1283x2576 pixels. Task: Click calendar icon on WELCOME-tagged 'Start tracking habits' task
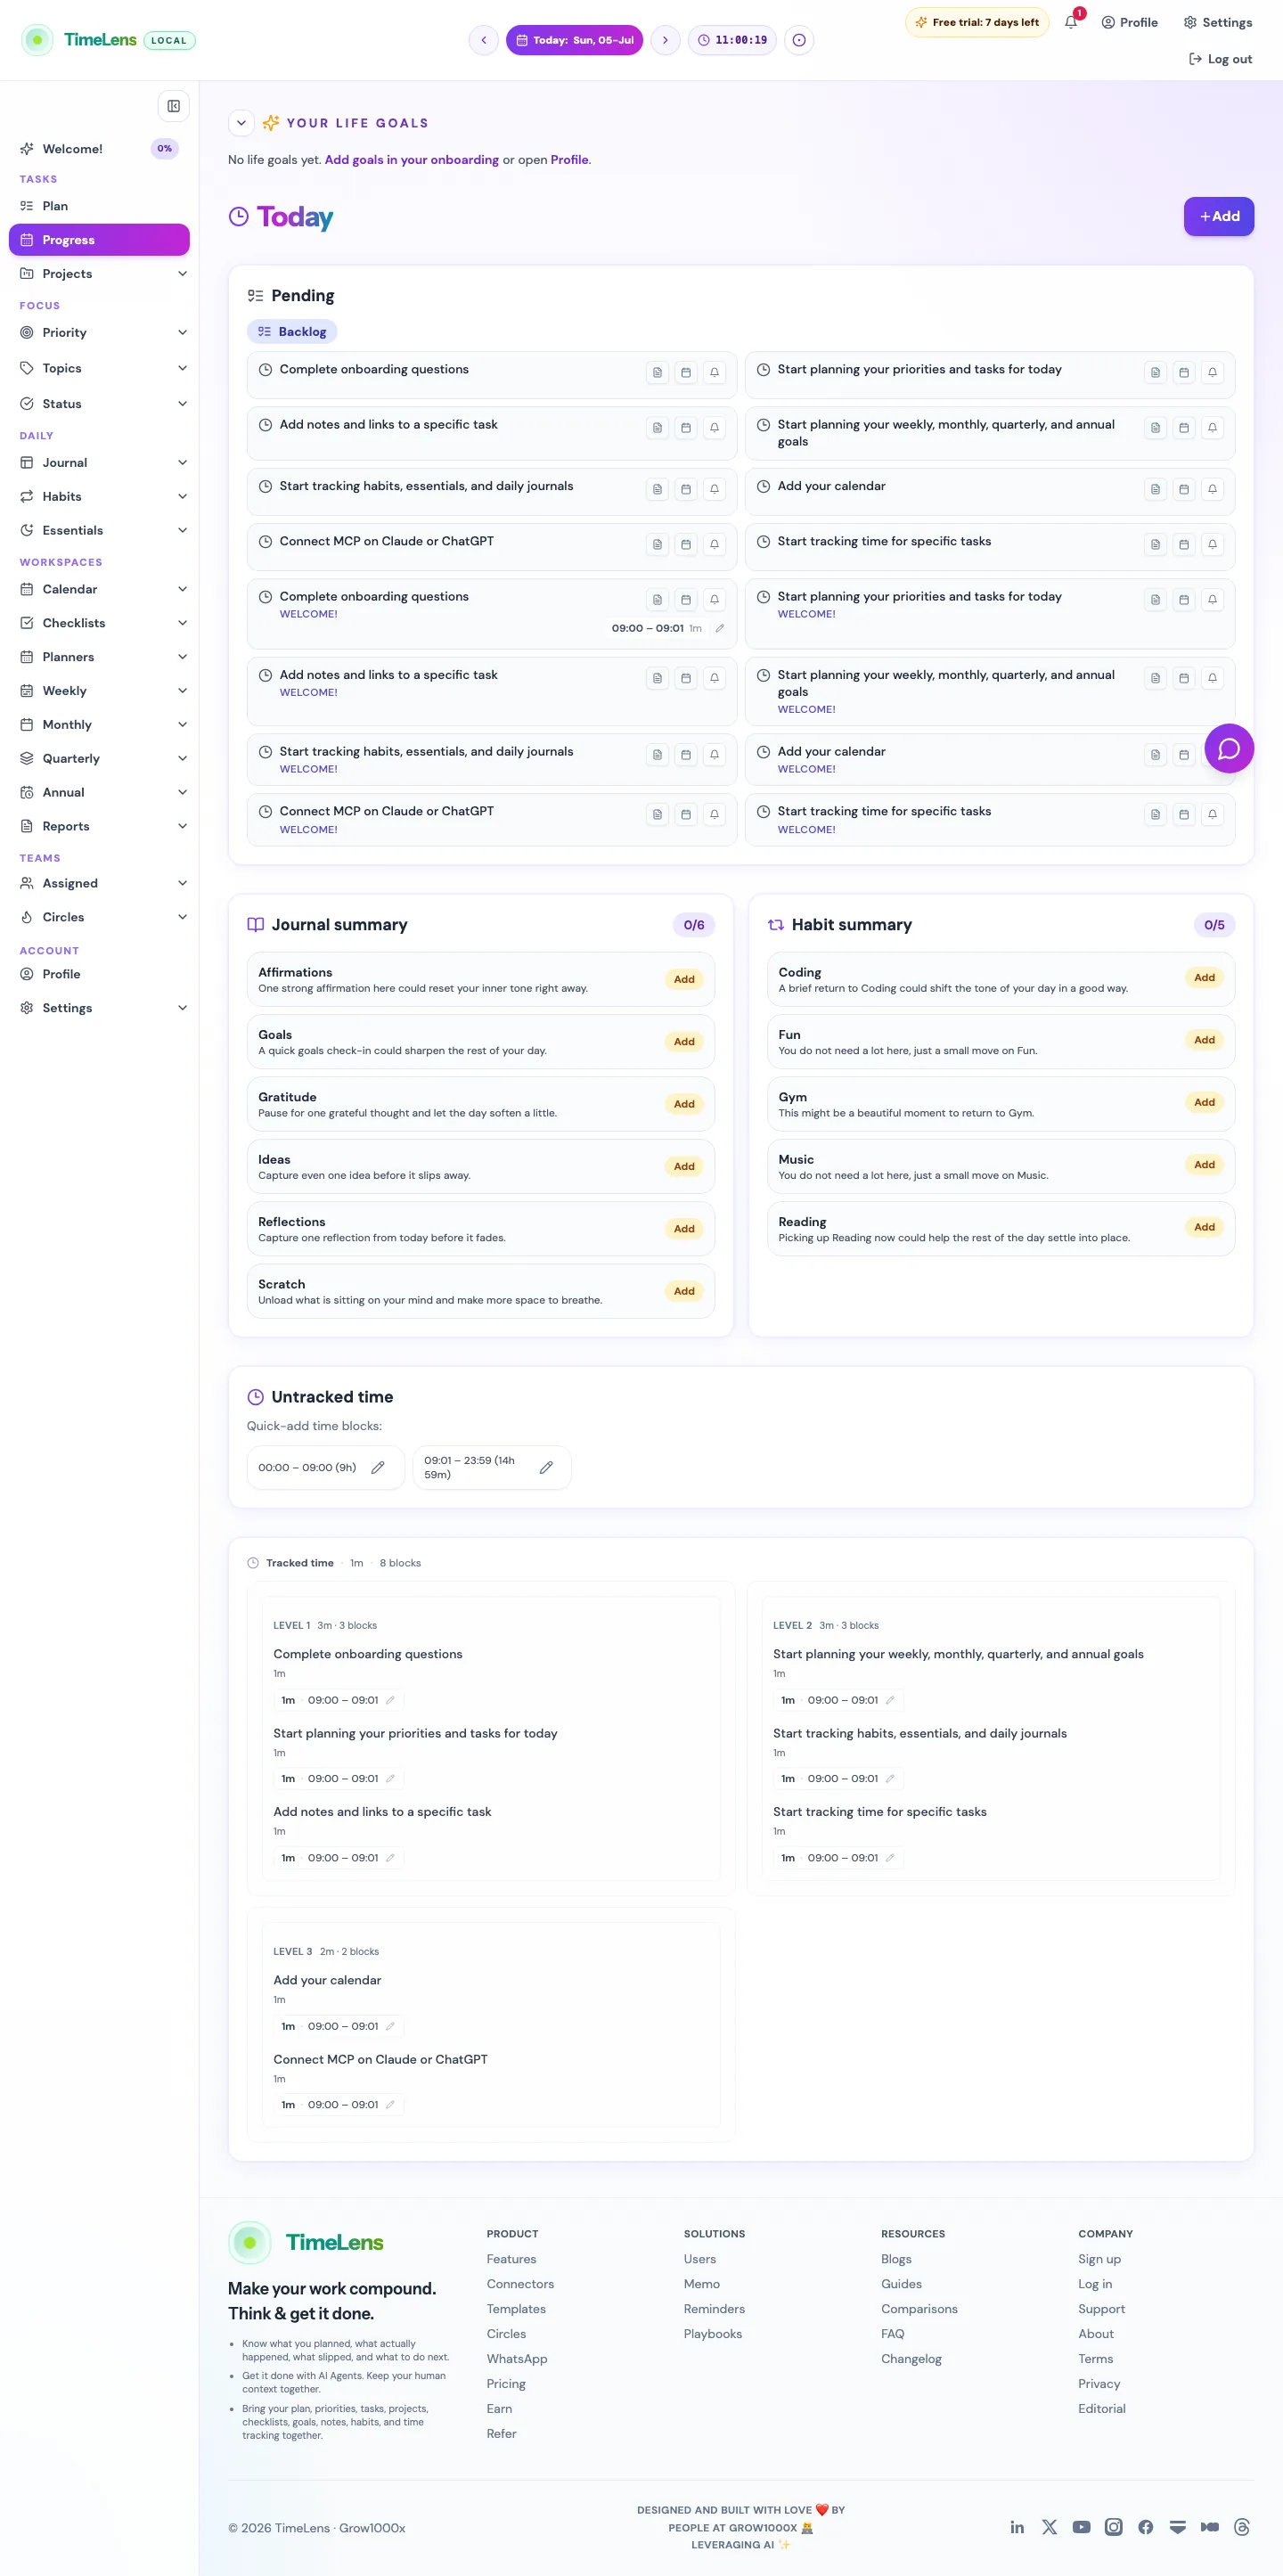(686, 755)
